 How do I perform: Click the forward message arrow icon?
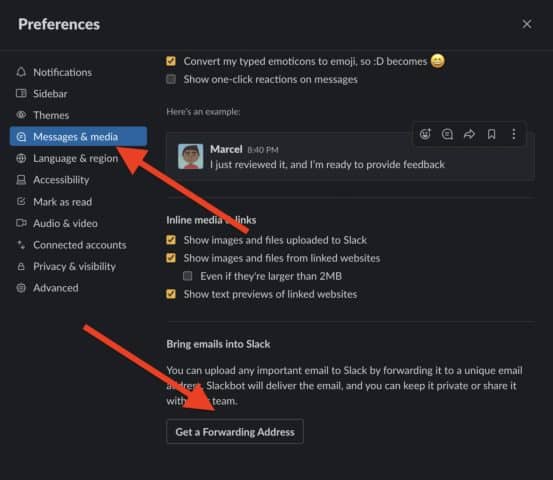(469, 134)
